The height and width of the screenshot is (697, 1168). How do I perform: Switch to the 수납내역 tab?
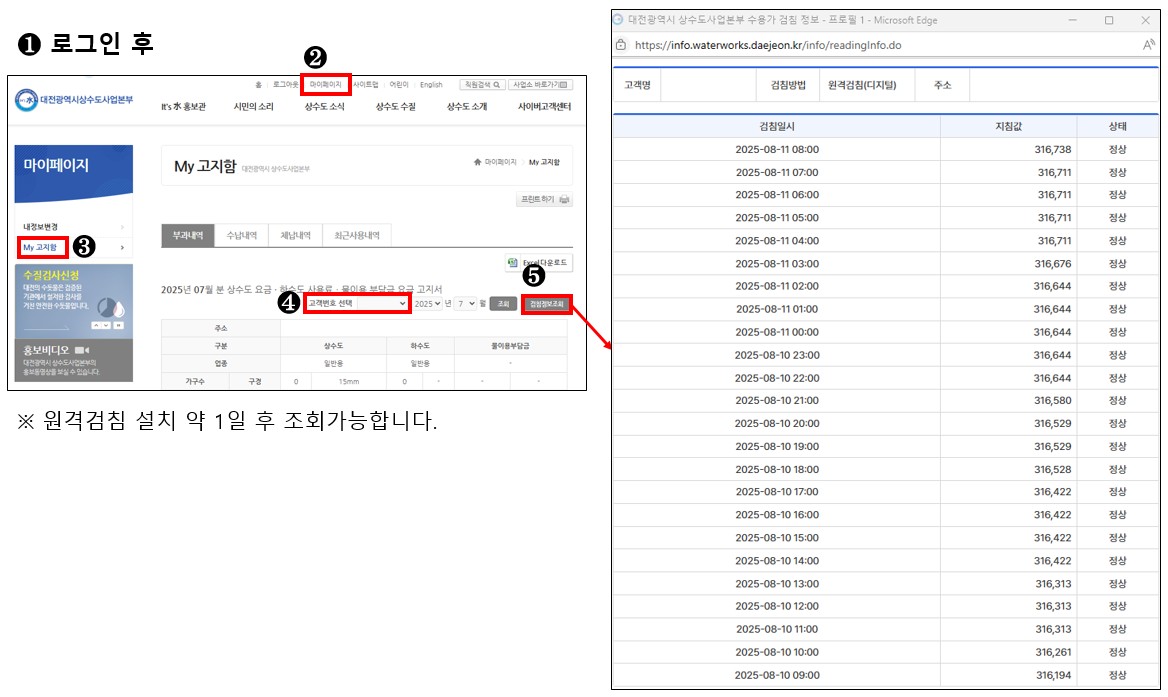[x=241, y=236]
